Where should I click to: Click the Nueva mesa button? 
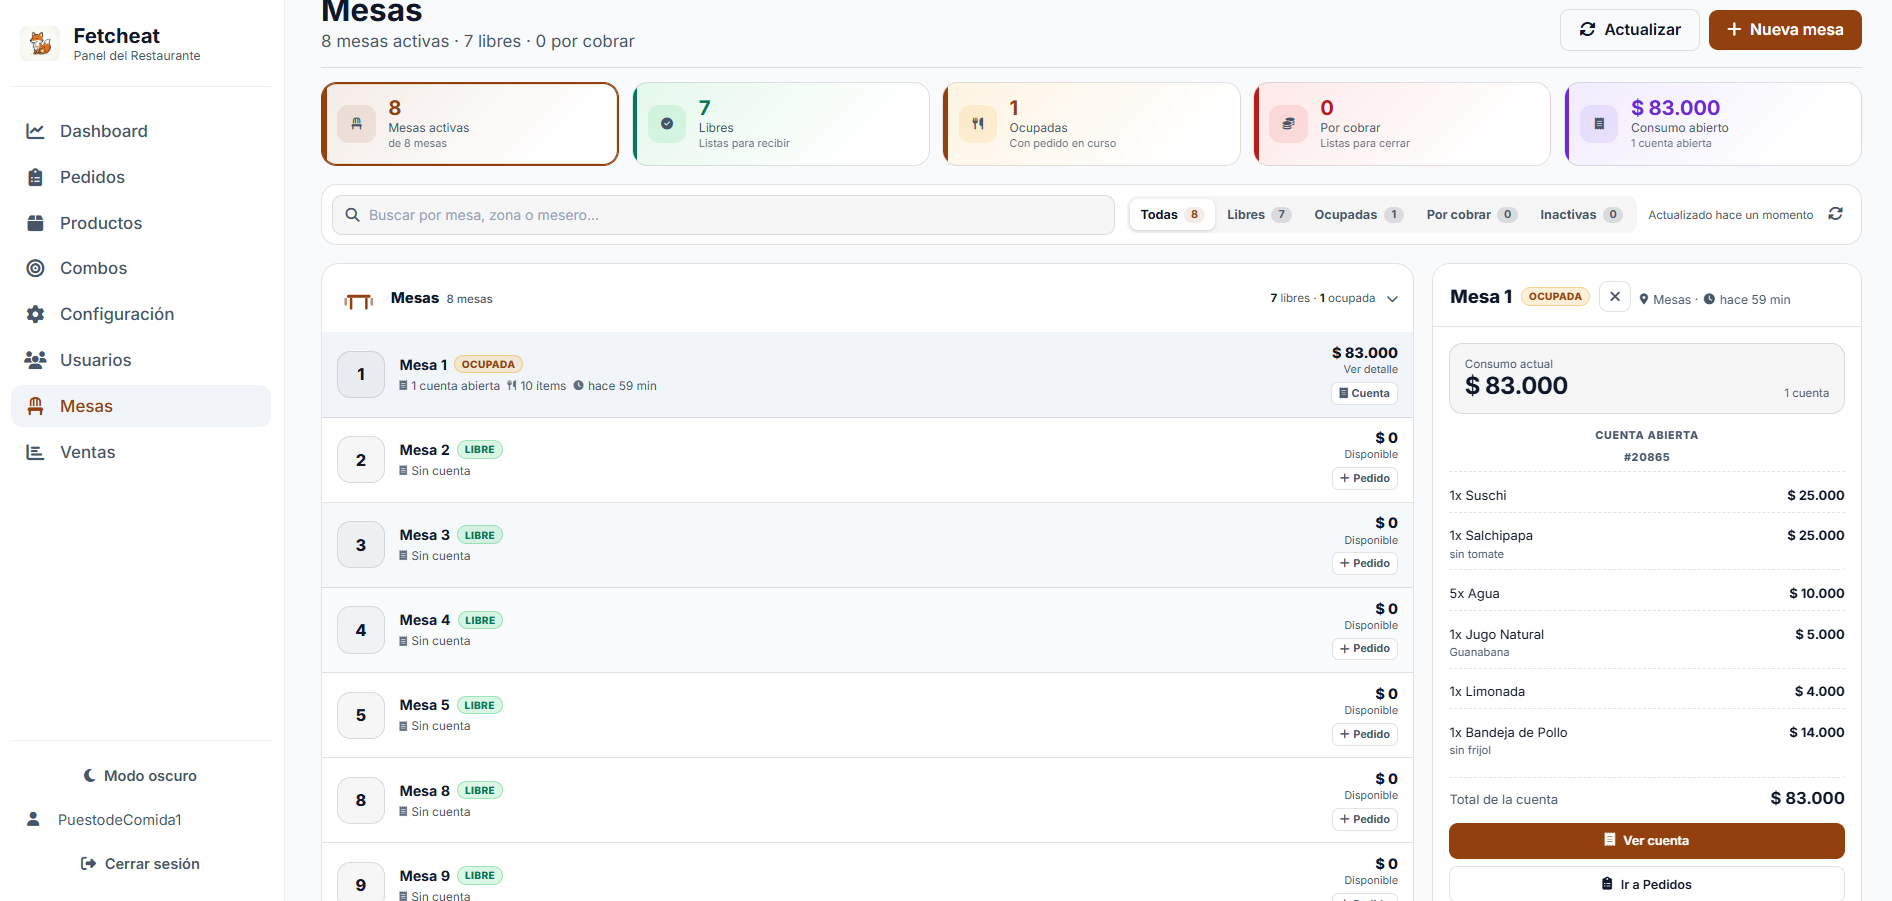pos(1785,30)
